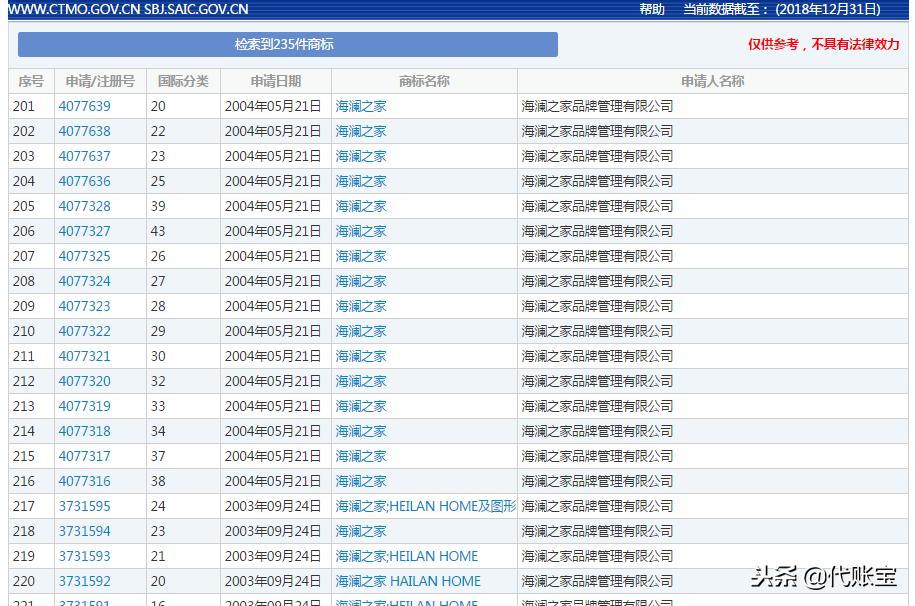Click the 申请人名称 column header
915x606 pixels.
coord(712,81)
